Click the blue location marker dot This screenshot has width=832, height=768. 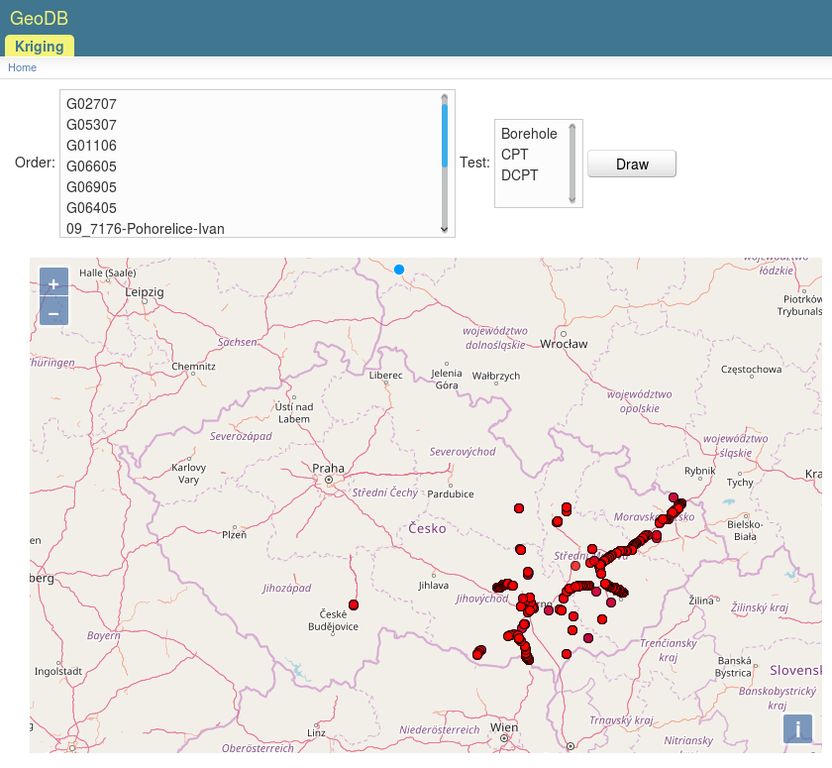[x=399, y=270]
